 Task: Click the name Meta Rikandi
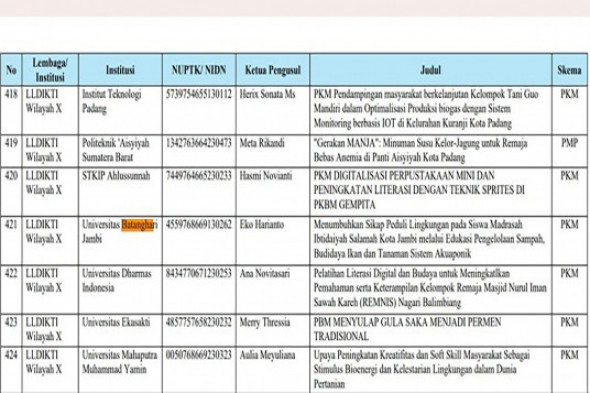262,143
